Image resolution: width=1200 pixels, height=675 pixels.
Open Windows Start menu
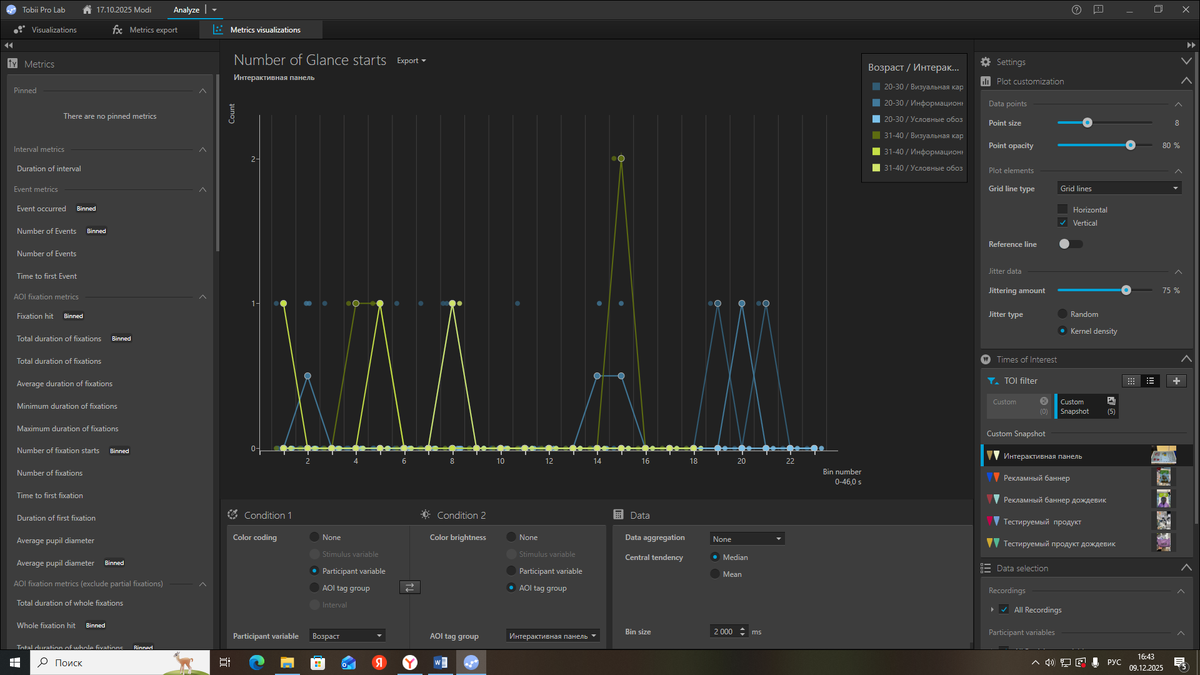tap(15, 662)
